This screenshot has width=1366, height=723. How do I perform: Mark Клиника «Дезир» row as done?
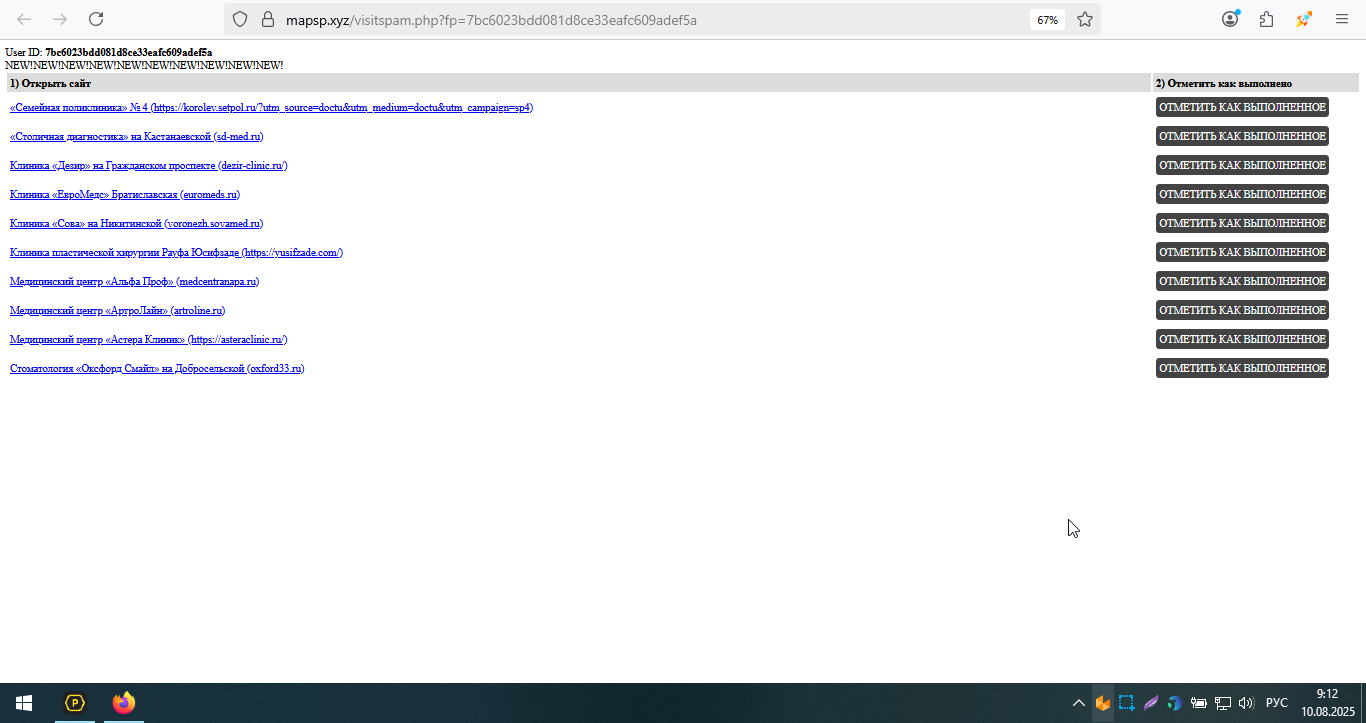point(1242,165)
